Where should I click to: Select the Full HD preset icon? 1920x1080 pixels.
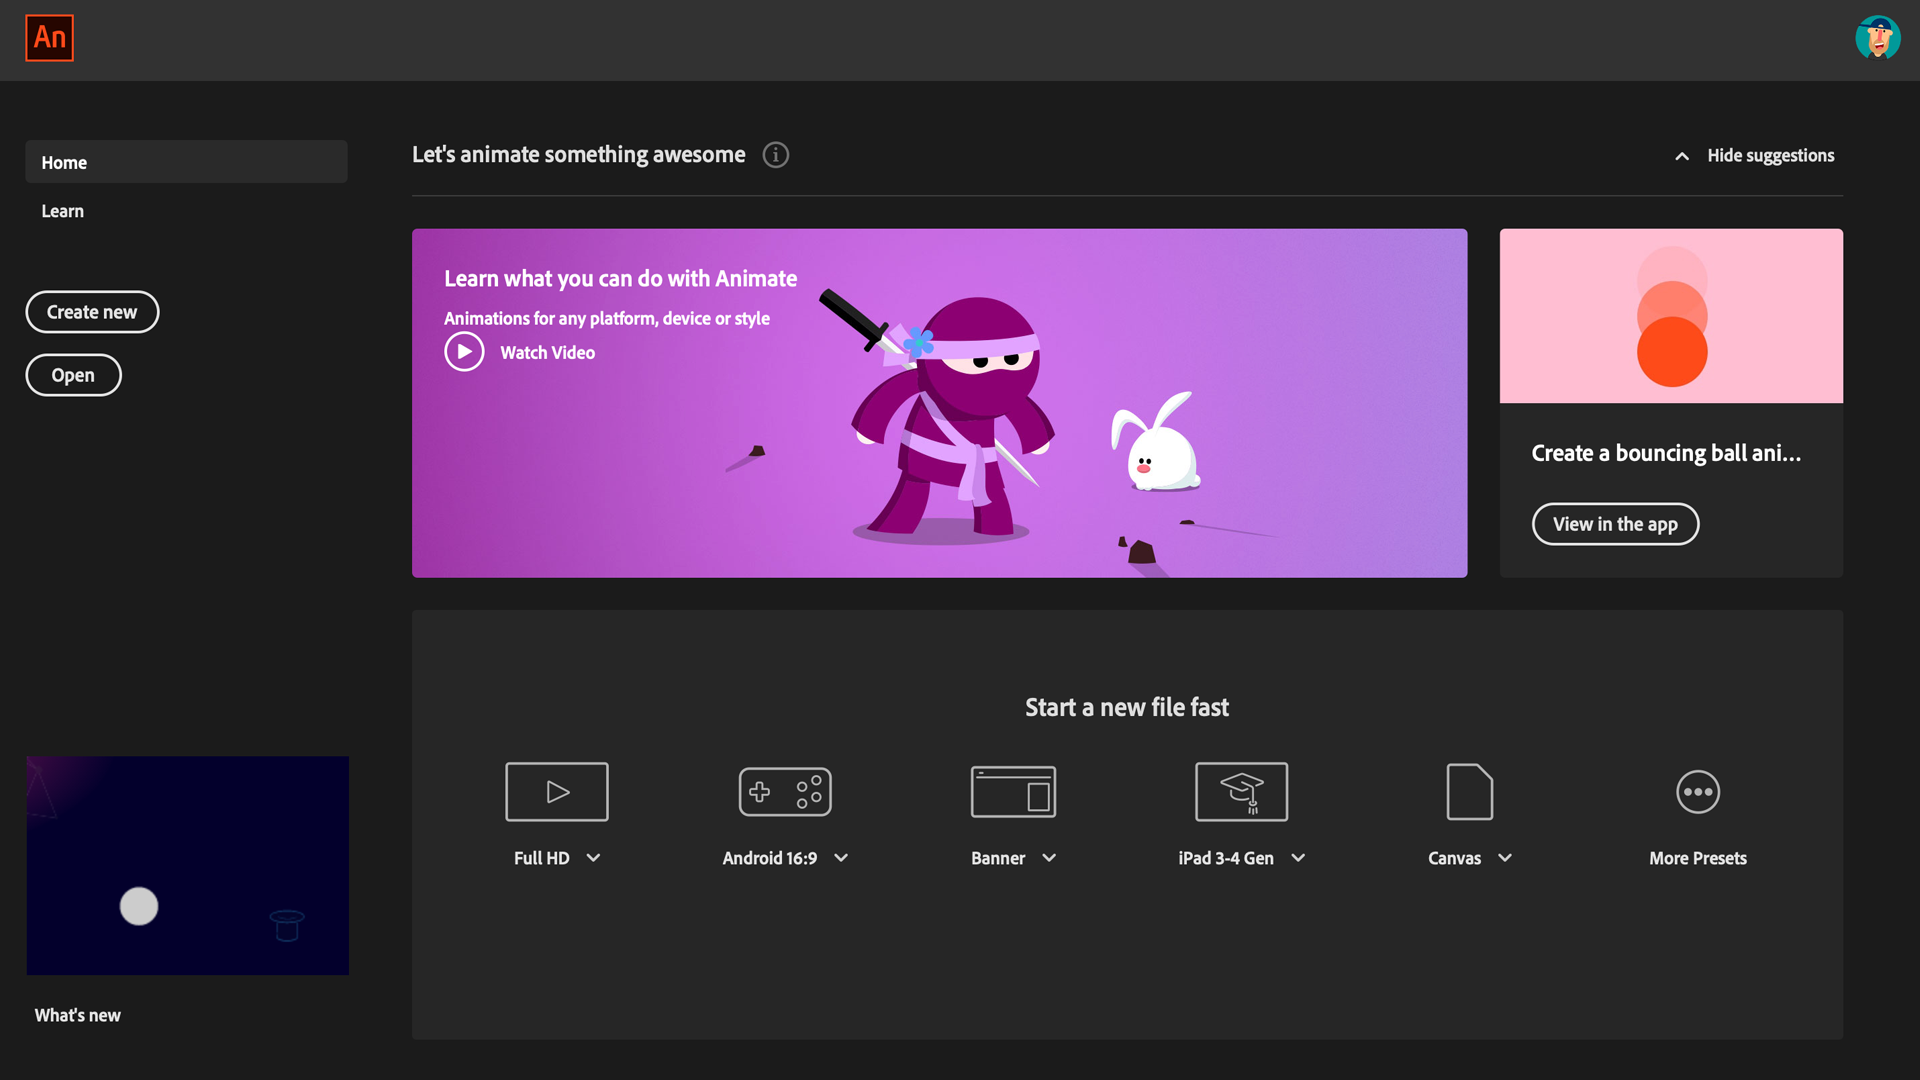(x=557, y=792)
